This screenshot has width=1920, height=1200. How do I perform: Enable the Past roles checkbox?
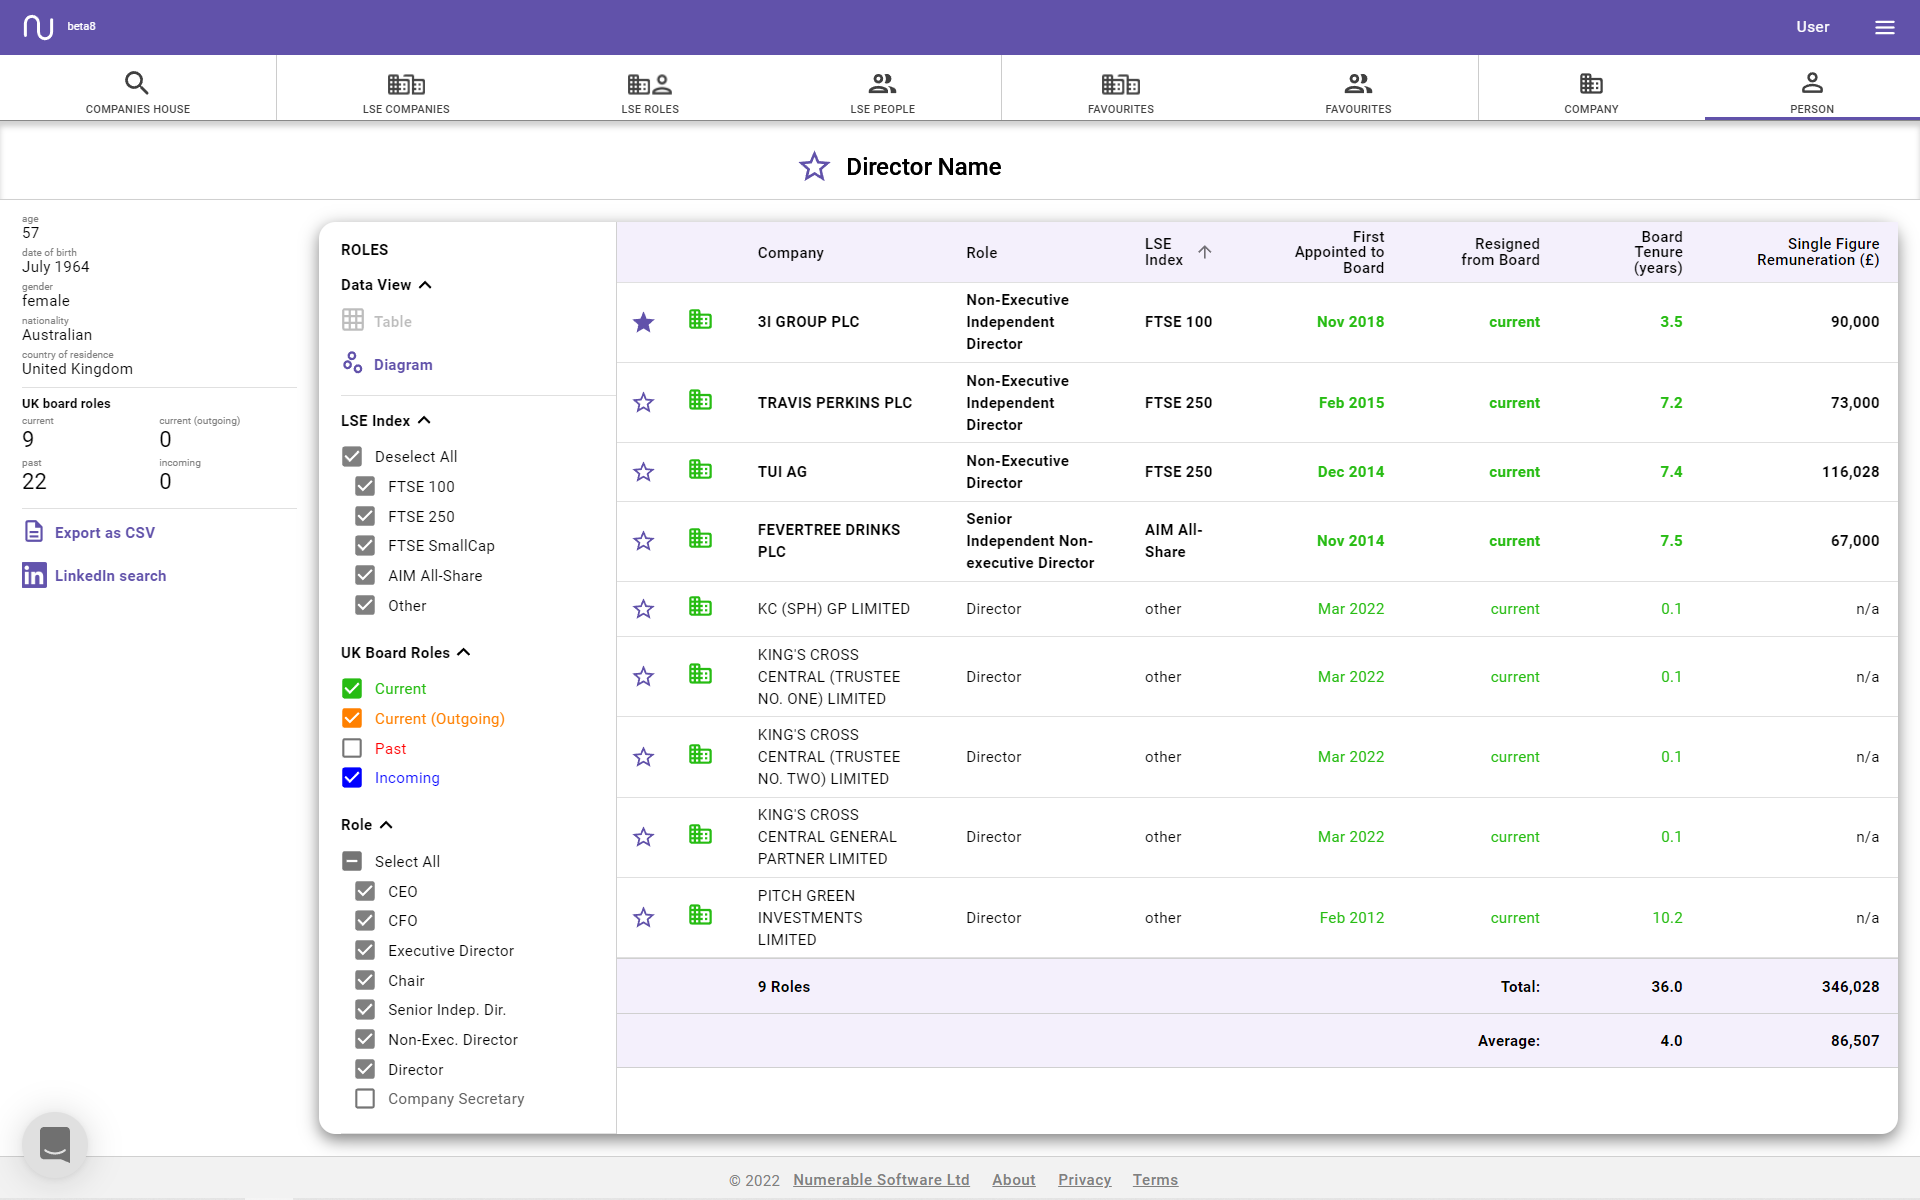[x=352, y=748]
